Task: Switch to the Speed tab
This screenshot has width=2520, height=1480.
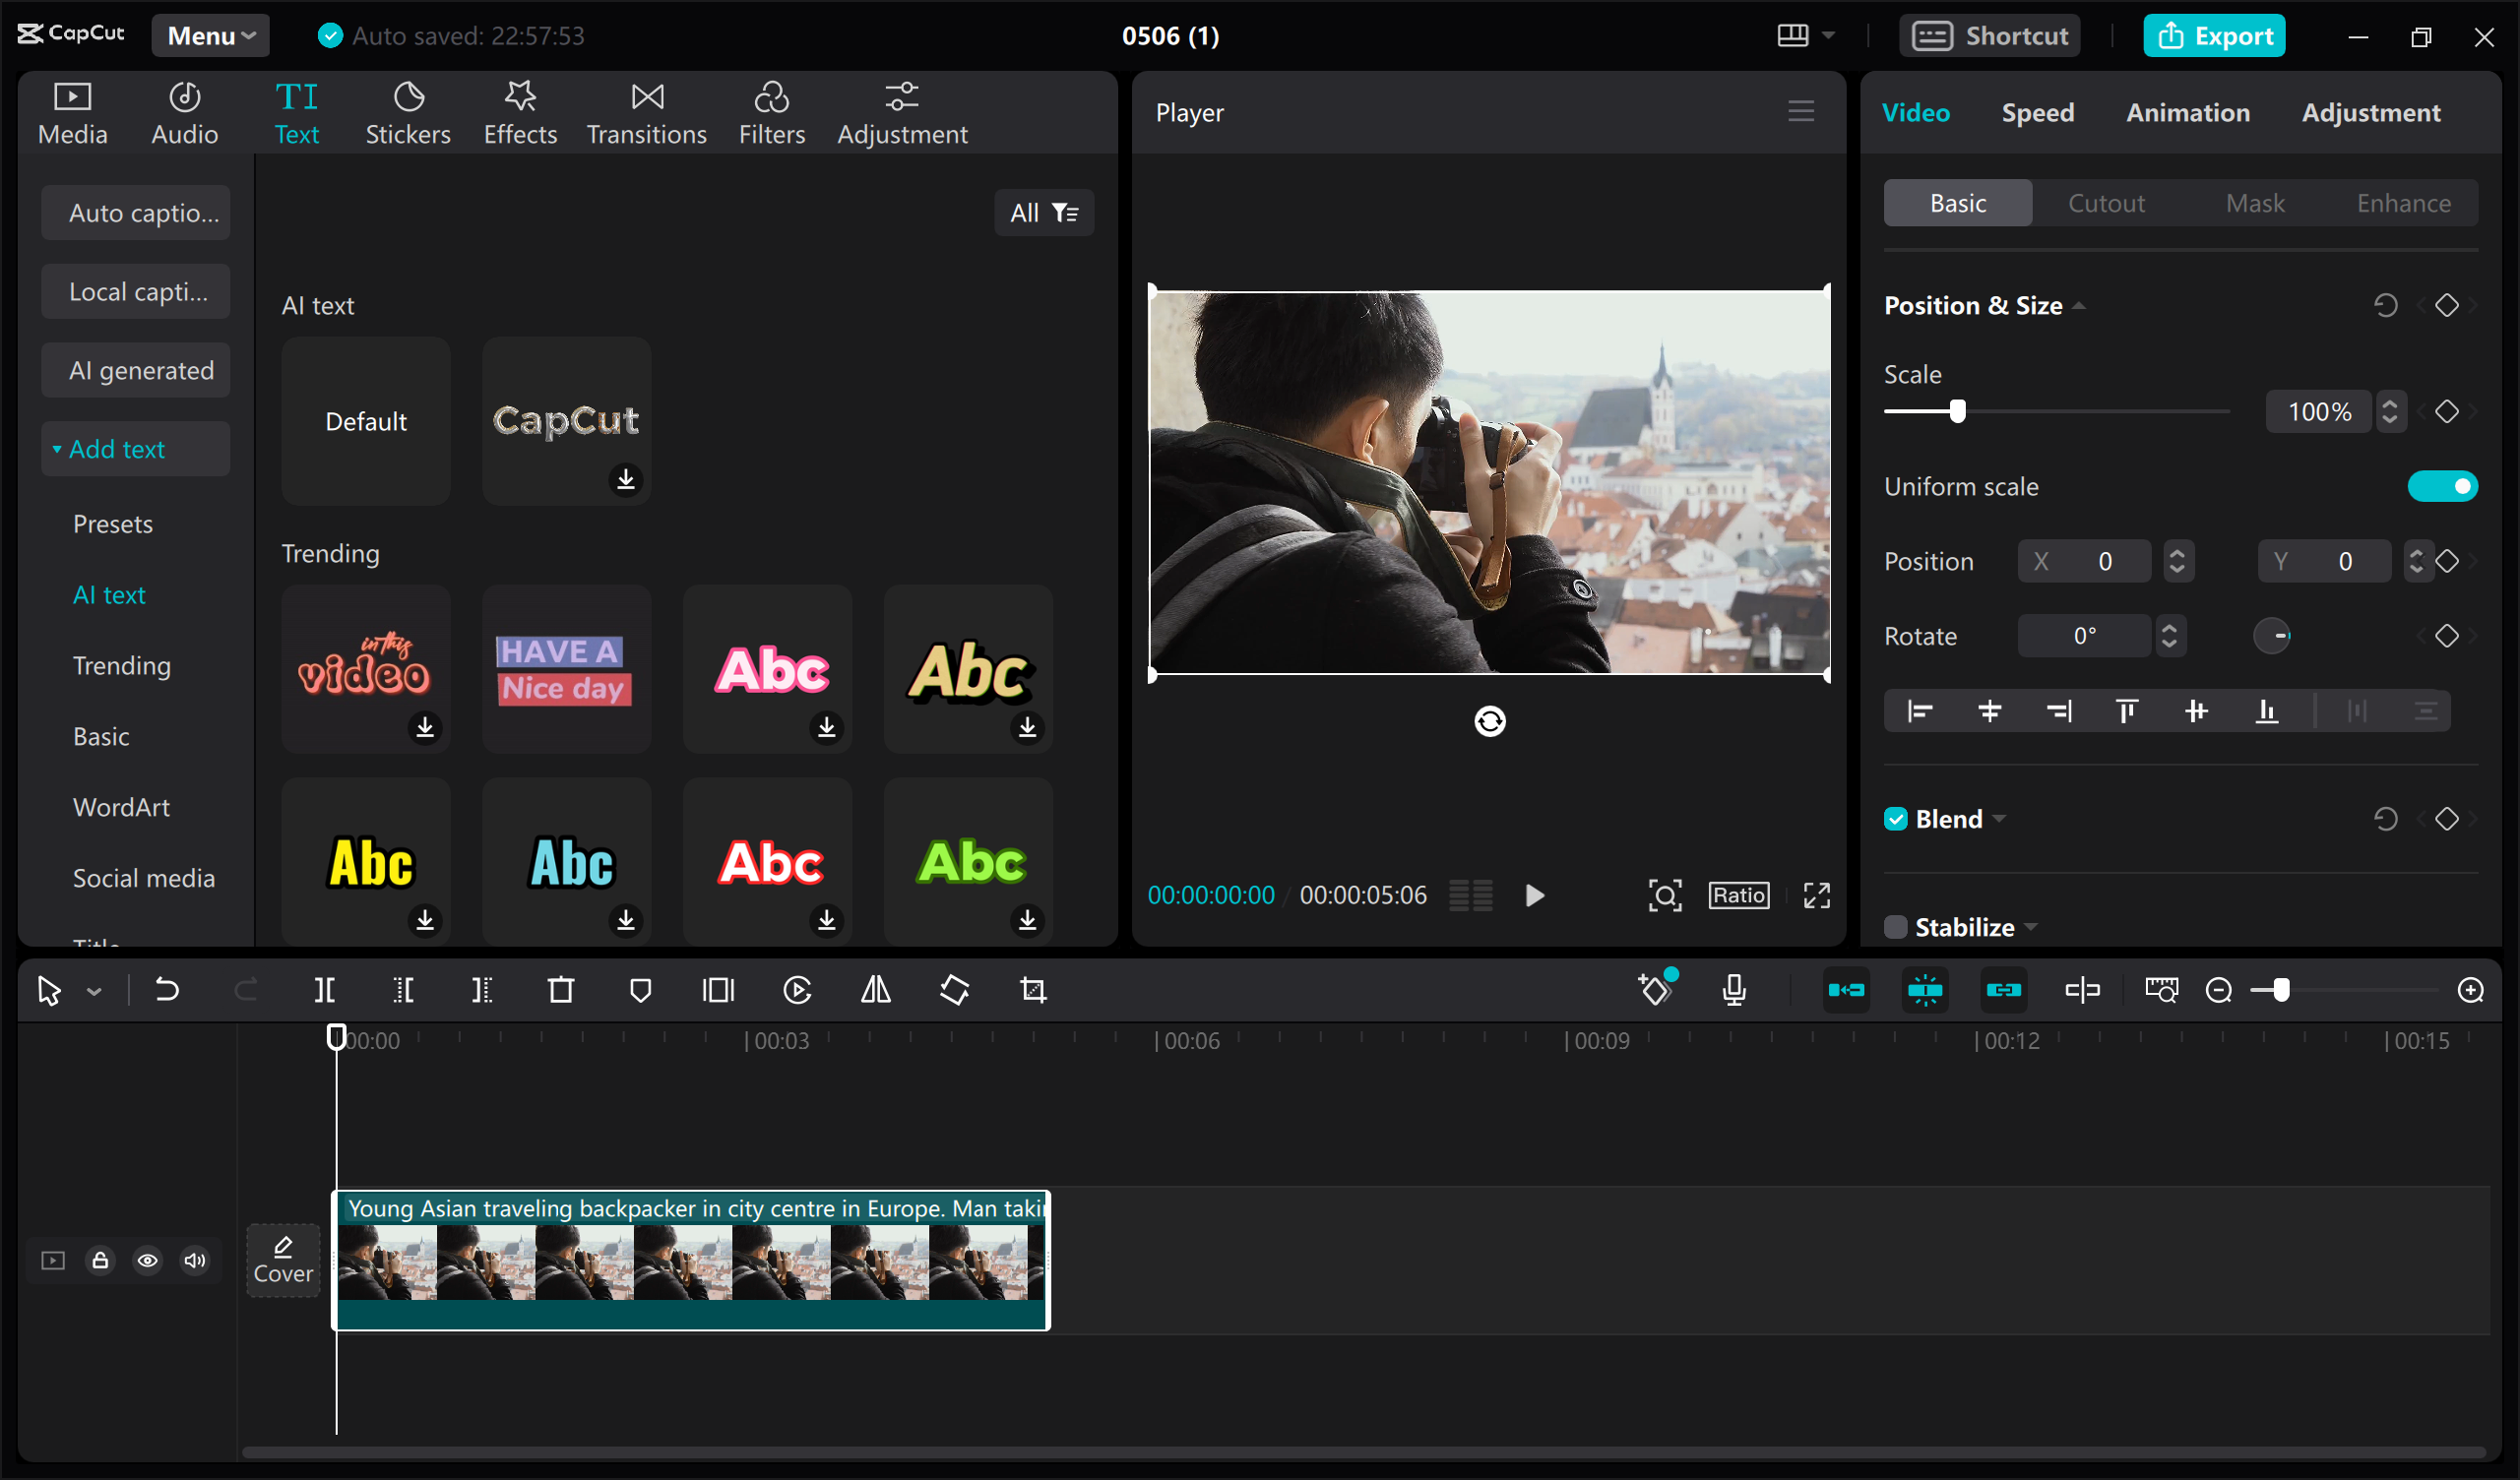Action: [x=2038, y=112]
